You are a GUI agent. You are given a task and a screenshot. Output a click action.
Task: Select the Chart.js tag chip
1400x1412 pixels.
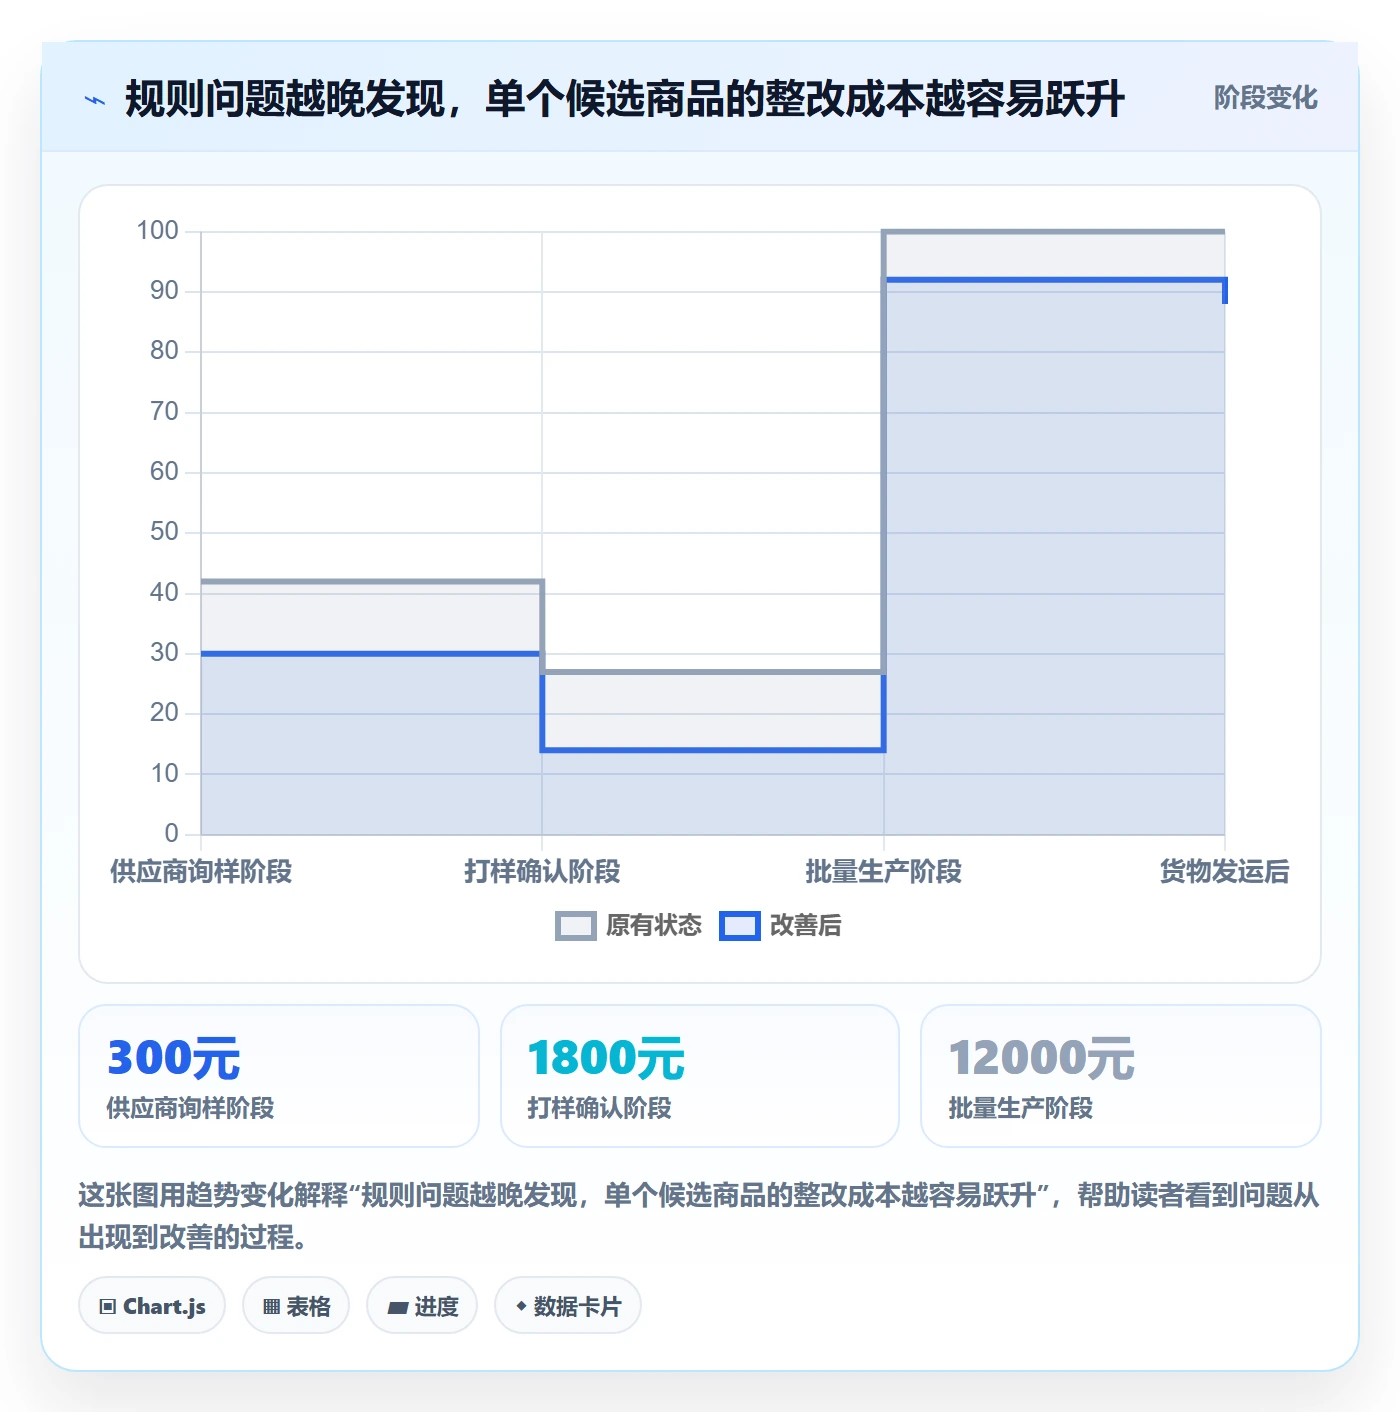(x=152, y=1306)
